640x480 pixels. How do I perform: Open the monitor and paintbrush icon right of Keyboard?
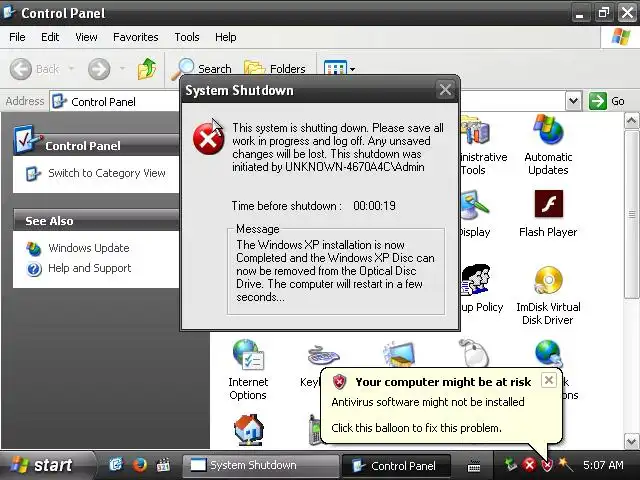(x=398, y=353)
